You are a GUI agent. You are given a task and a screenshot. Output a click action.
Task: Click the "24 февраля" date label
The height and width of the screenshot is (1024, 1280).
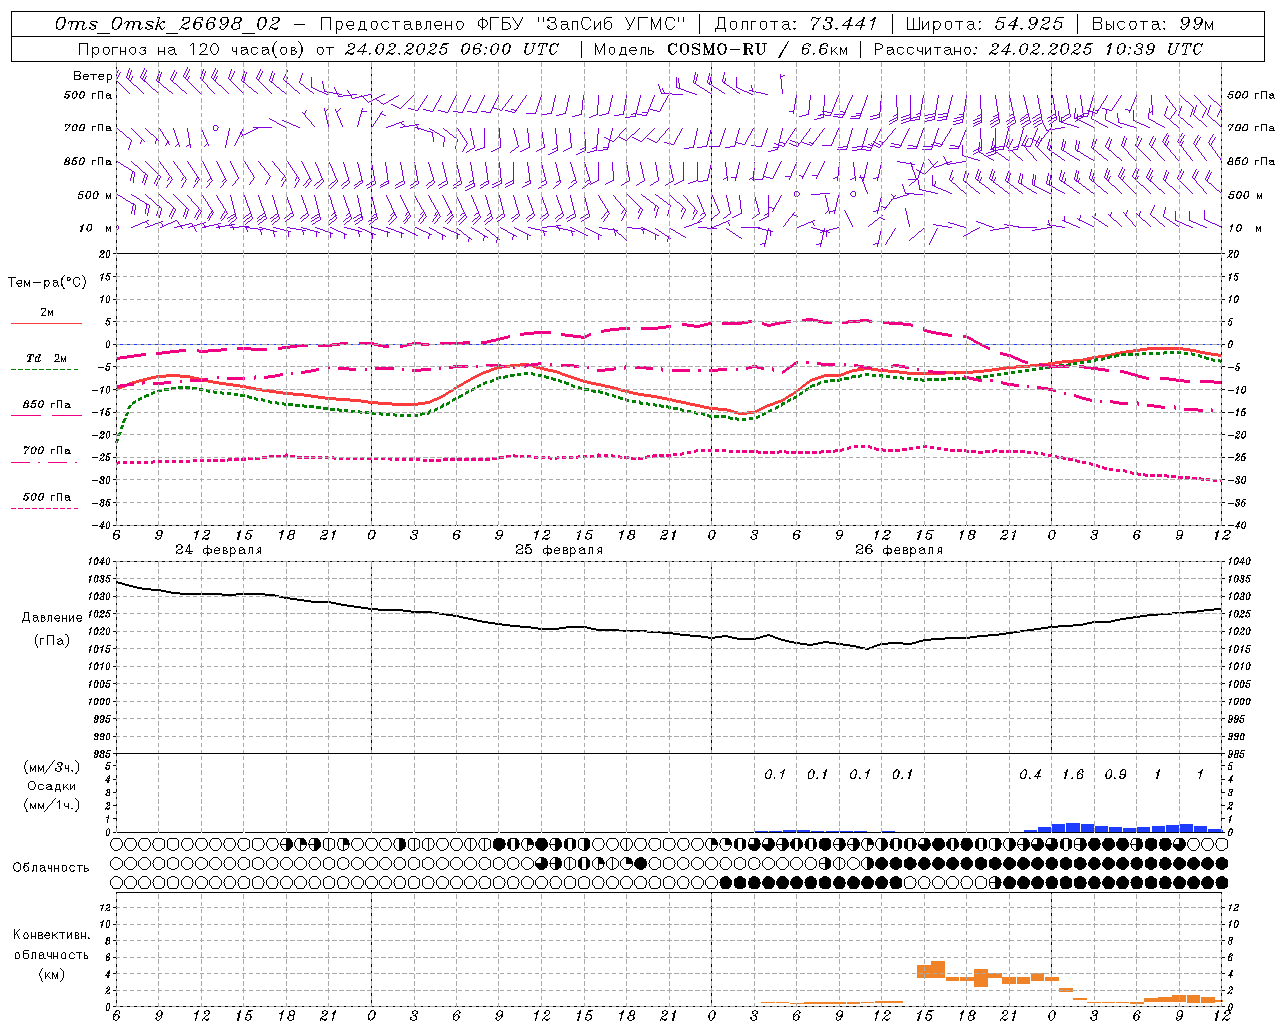[219, 550]
